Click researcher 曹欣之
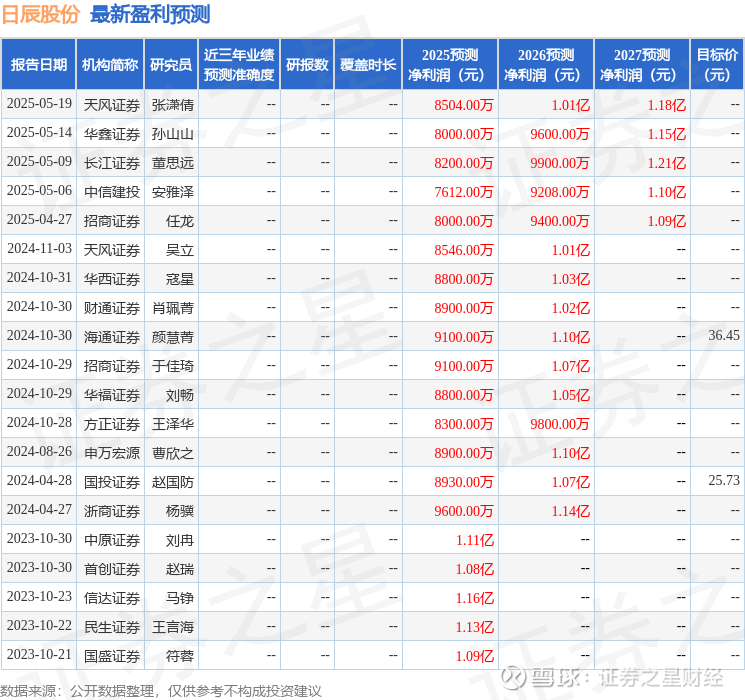This screenshot has width=745, height=700. coord(173,453)
